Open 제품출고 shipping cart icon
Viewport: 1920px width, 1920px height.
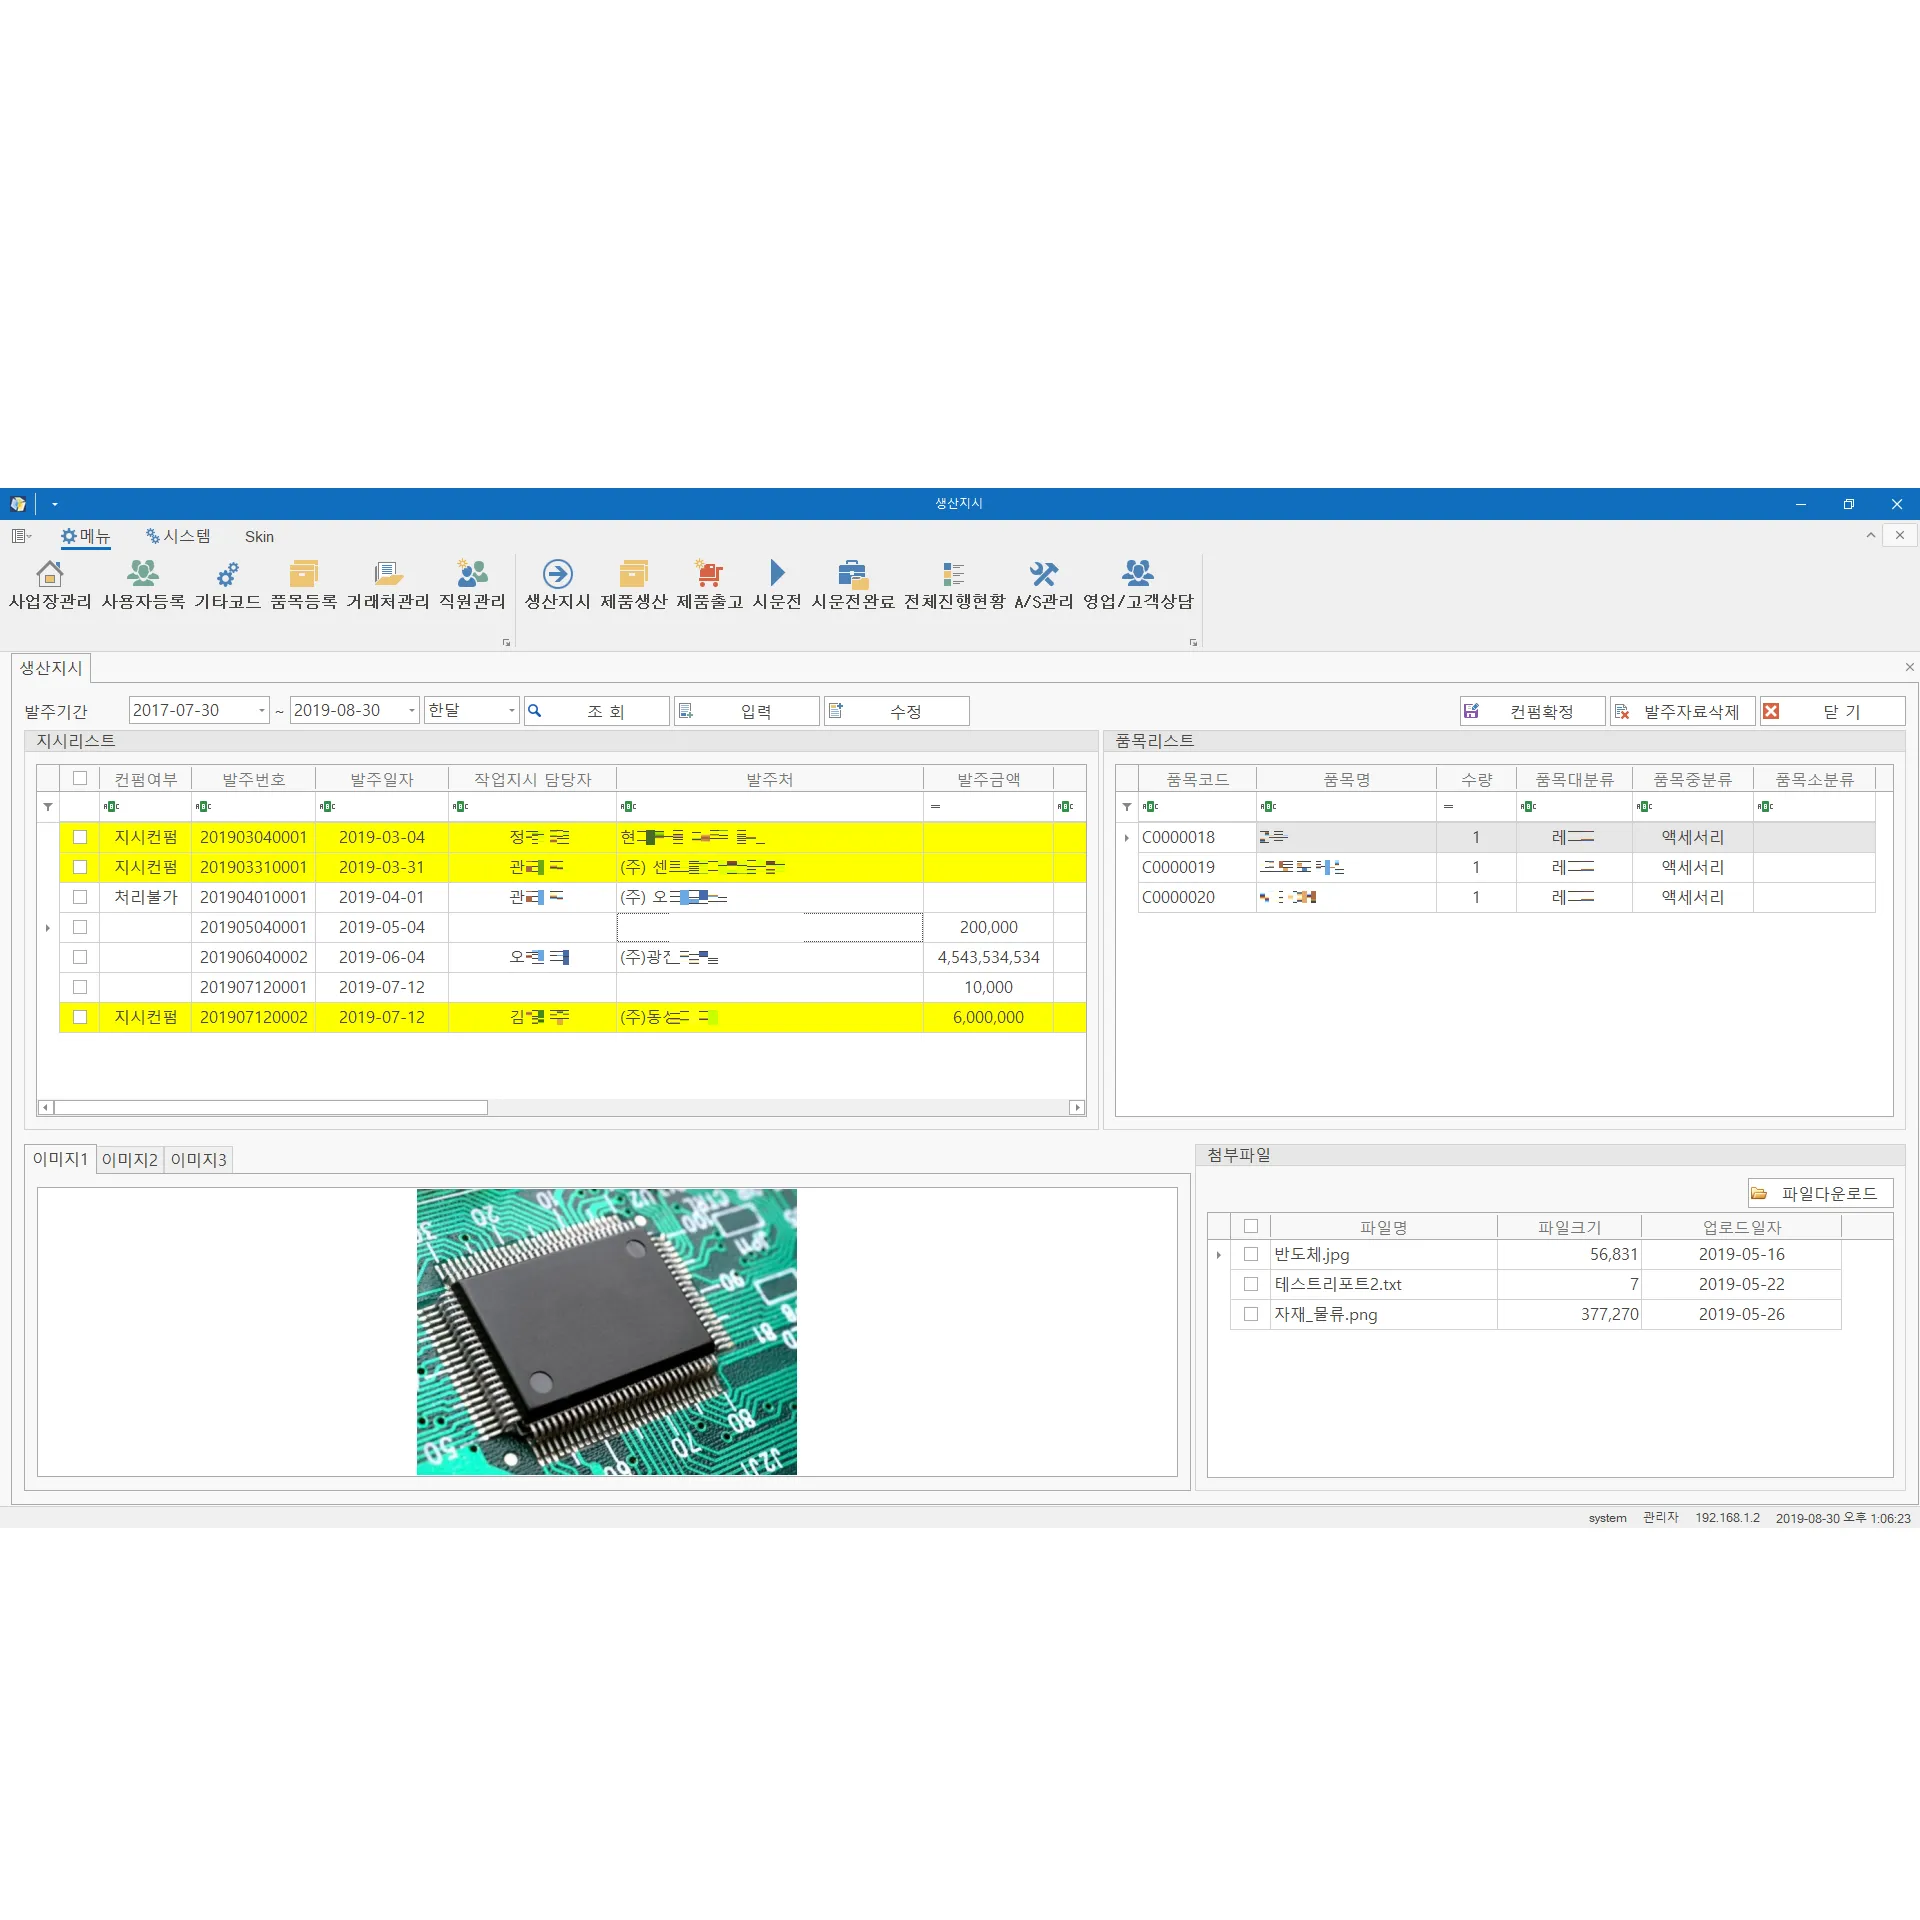tap(709, 574)
